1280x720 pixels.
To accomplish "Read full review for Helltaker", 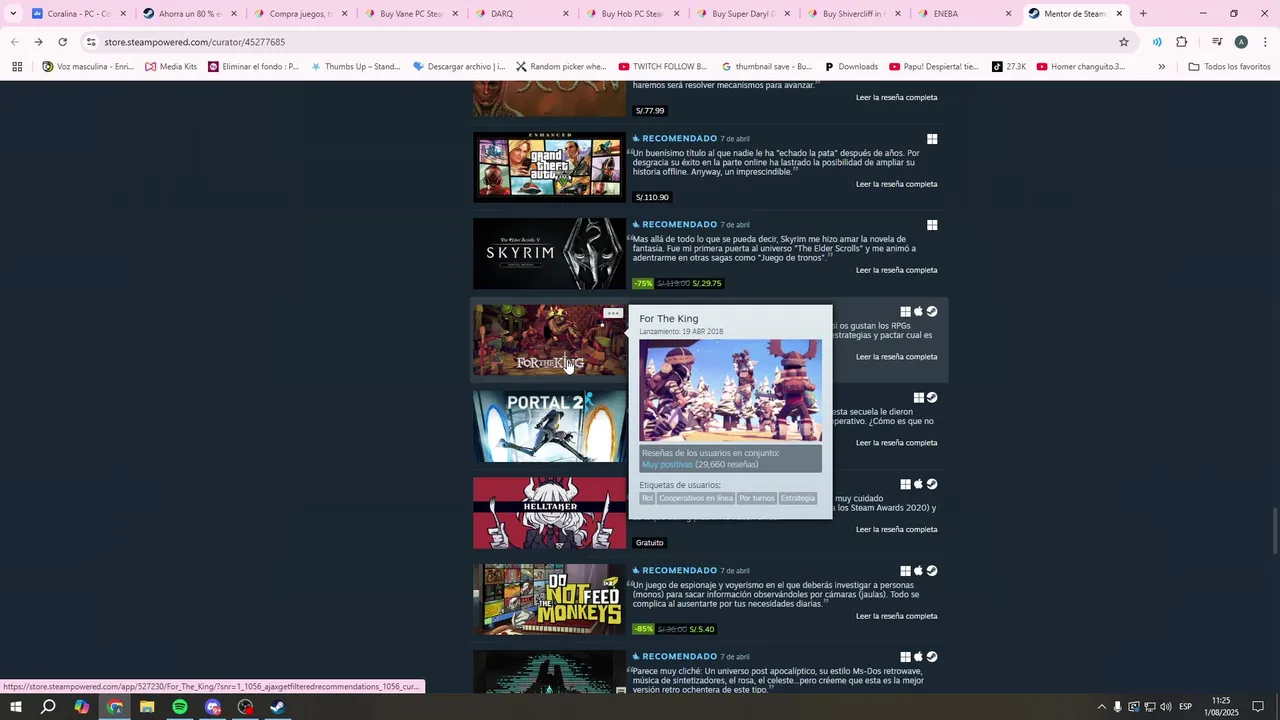I will click(896, 529).
